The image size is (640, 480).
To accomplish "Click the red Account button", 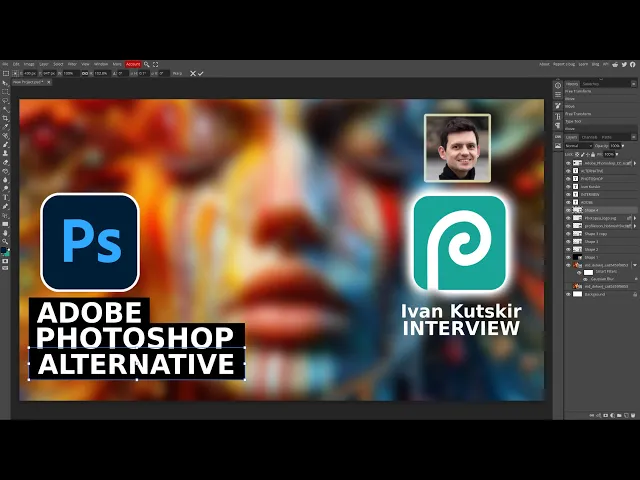I will click(133, 64).
